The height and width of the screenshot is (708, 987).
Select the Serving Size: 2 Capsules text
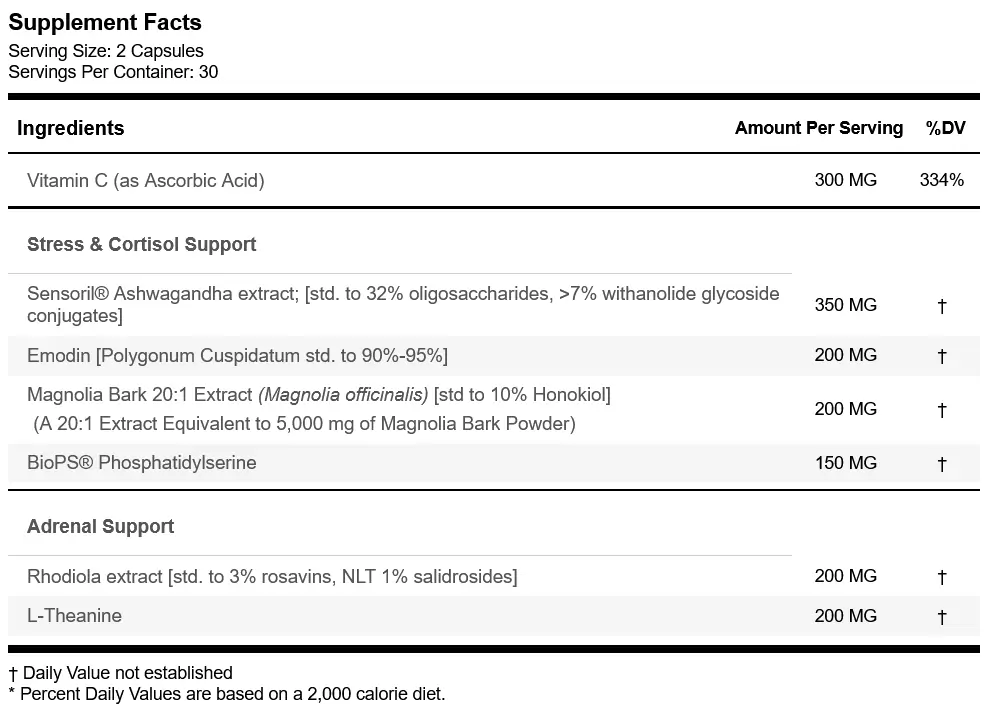point(106,51)
